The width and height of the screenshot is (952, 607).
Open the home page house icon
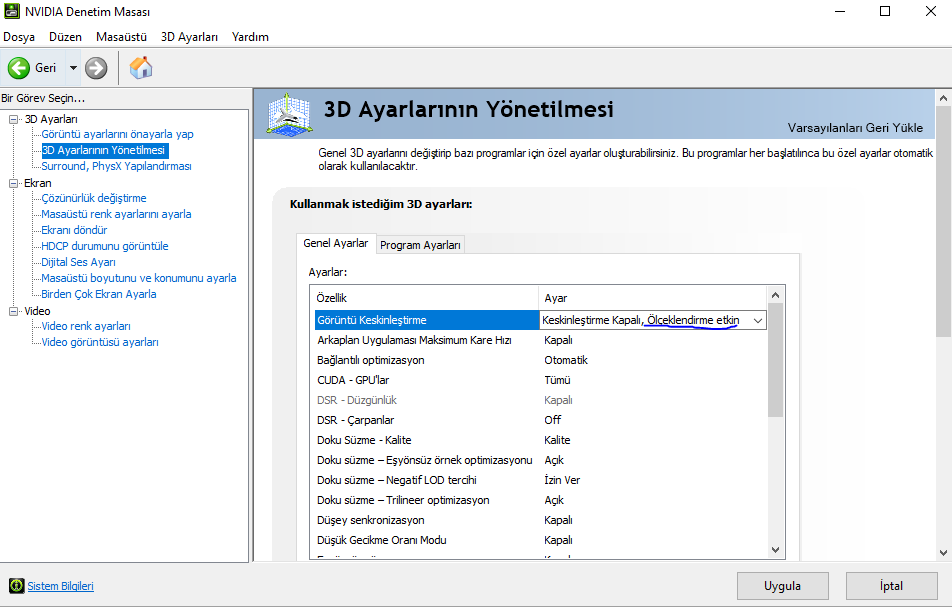(141, 68)
